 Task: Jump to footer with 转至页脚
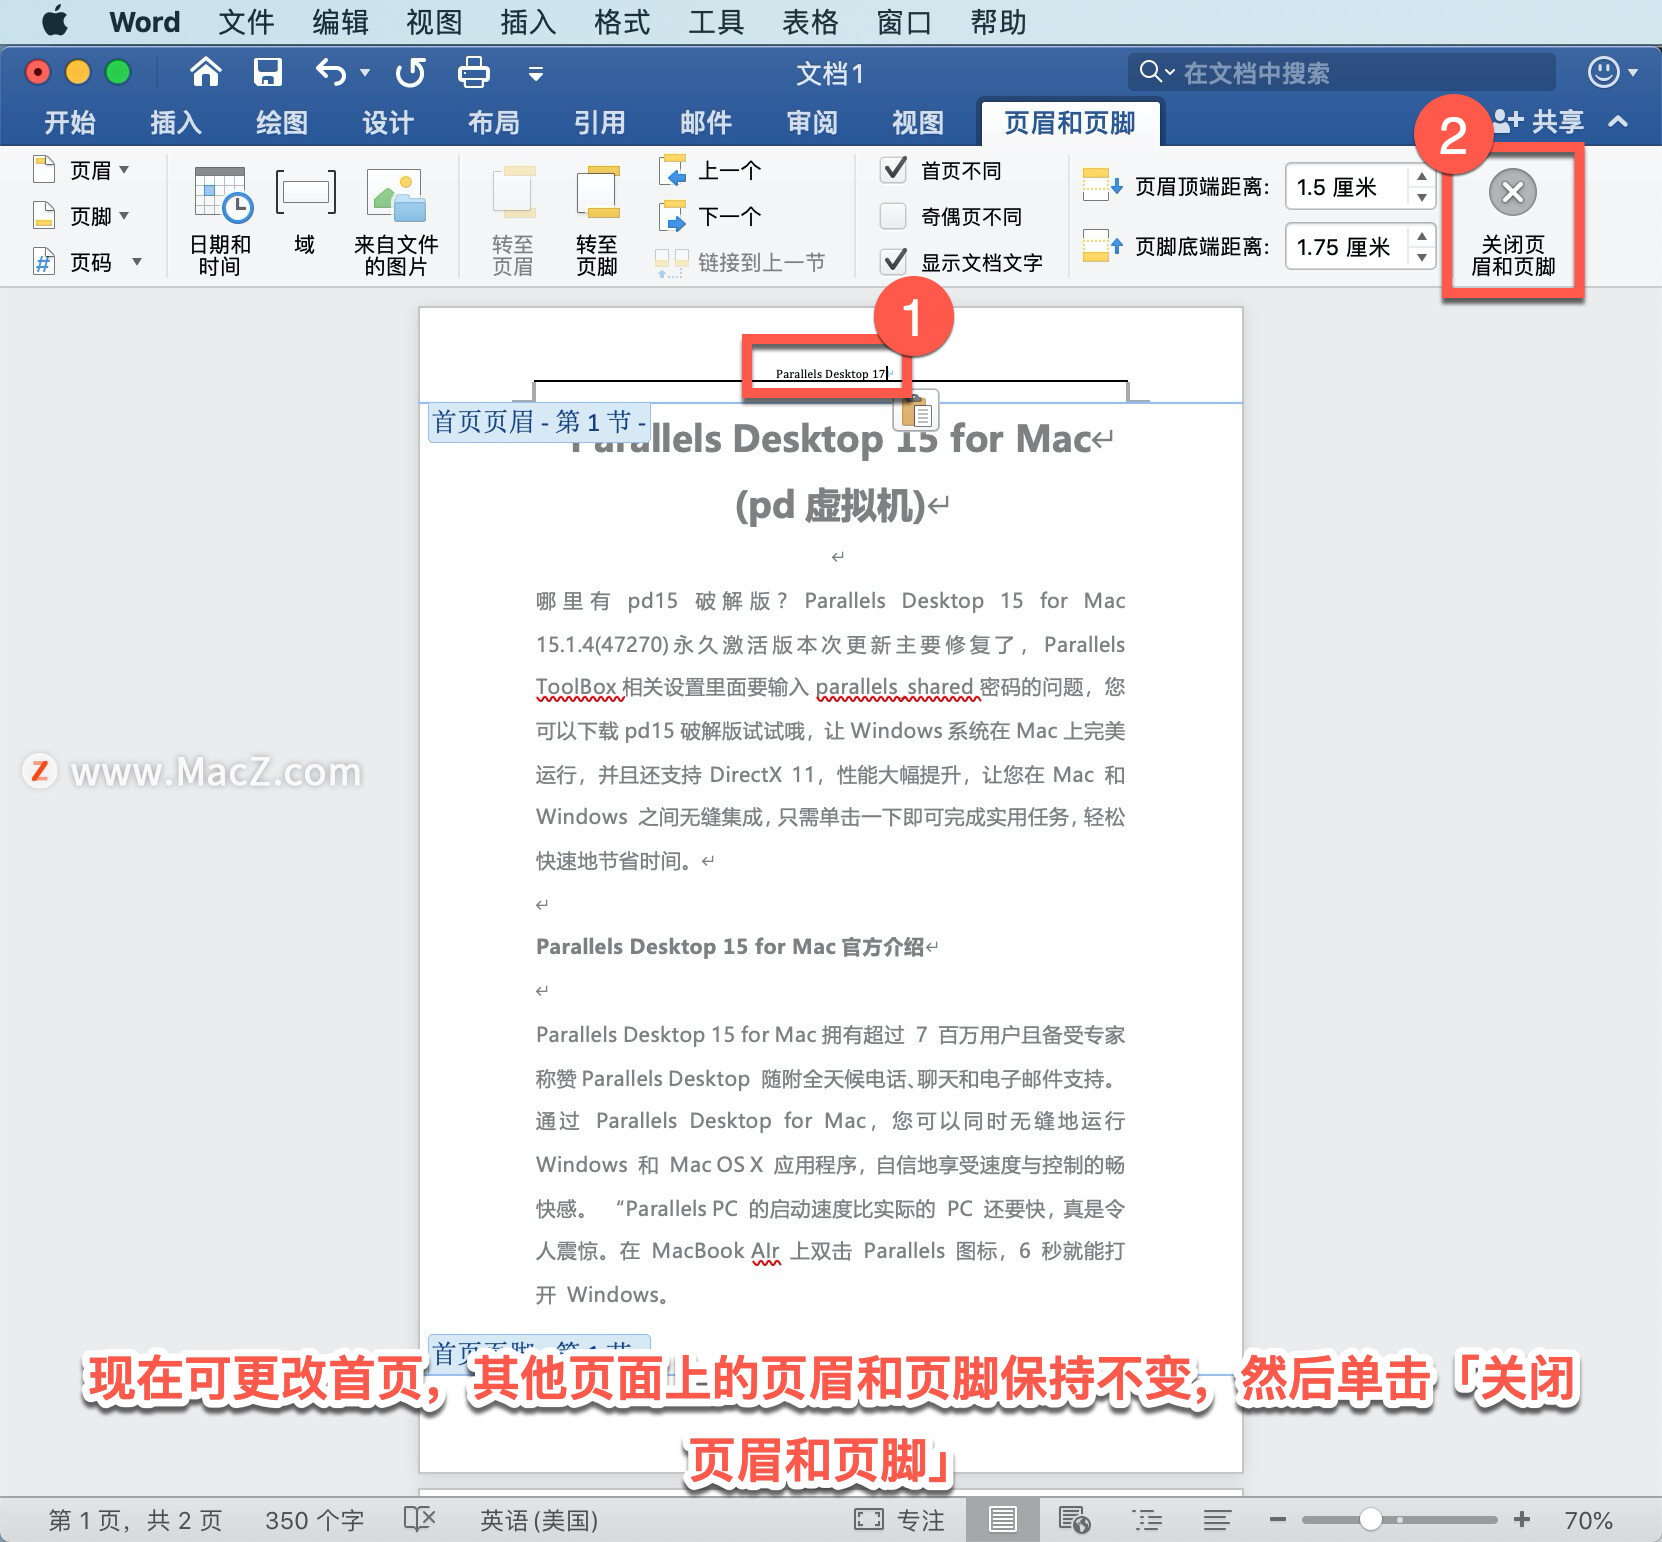[597, 221]
